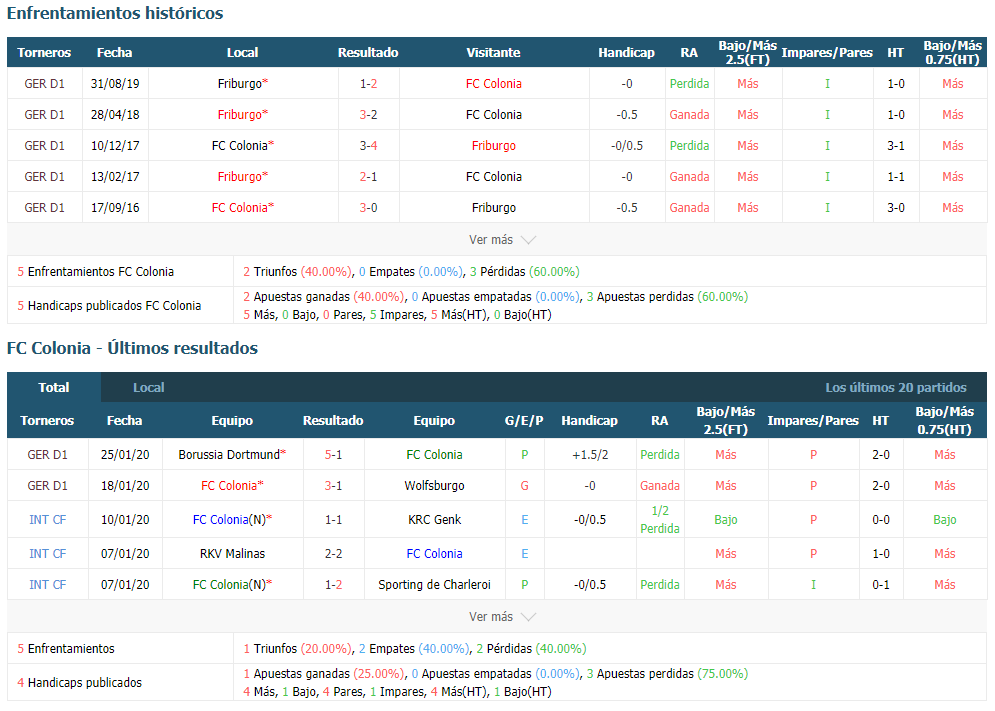This screenshot has height=711, width=995.
Task: Open FC Colonia local team in the 17/09/16 row
Action: [242, 208]
